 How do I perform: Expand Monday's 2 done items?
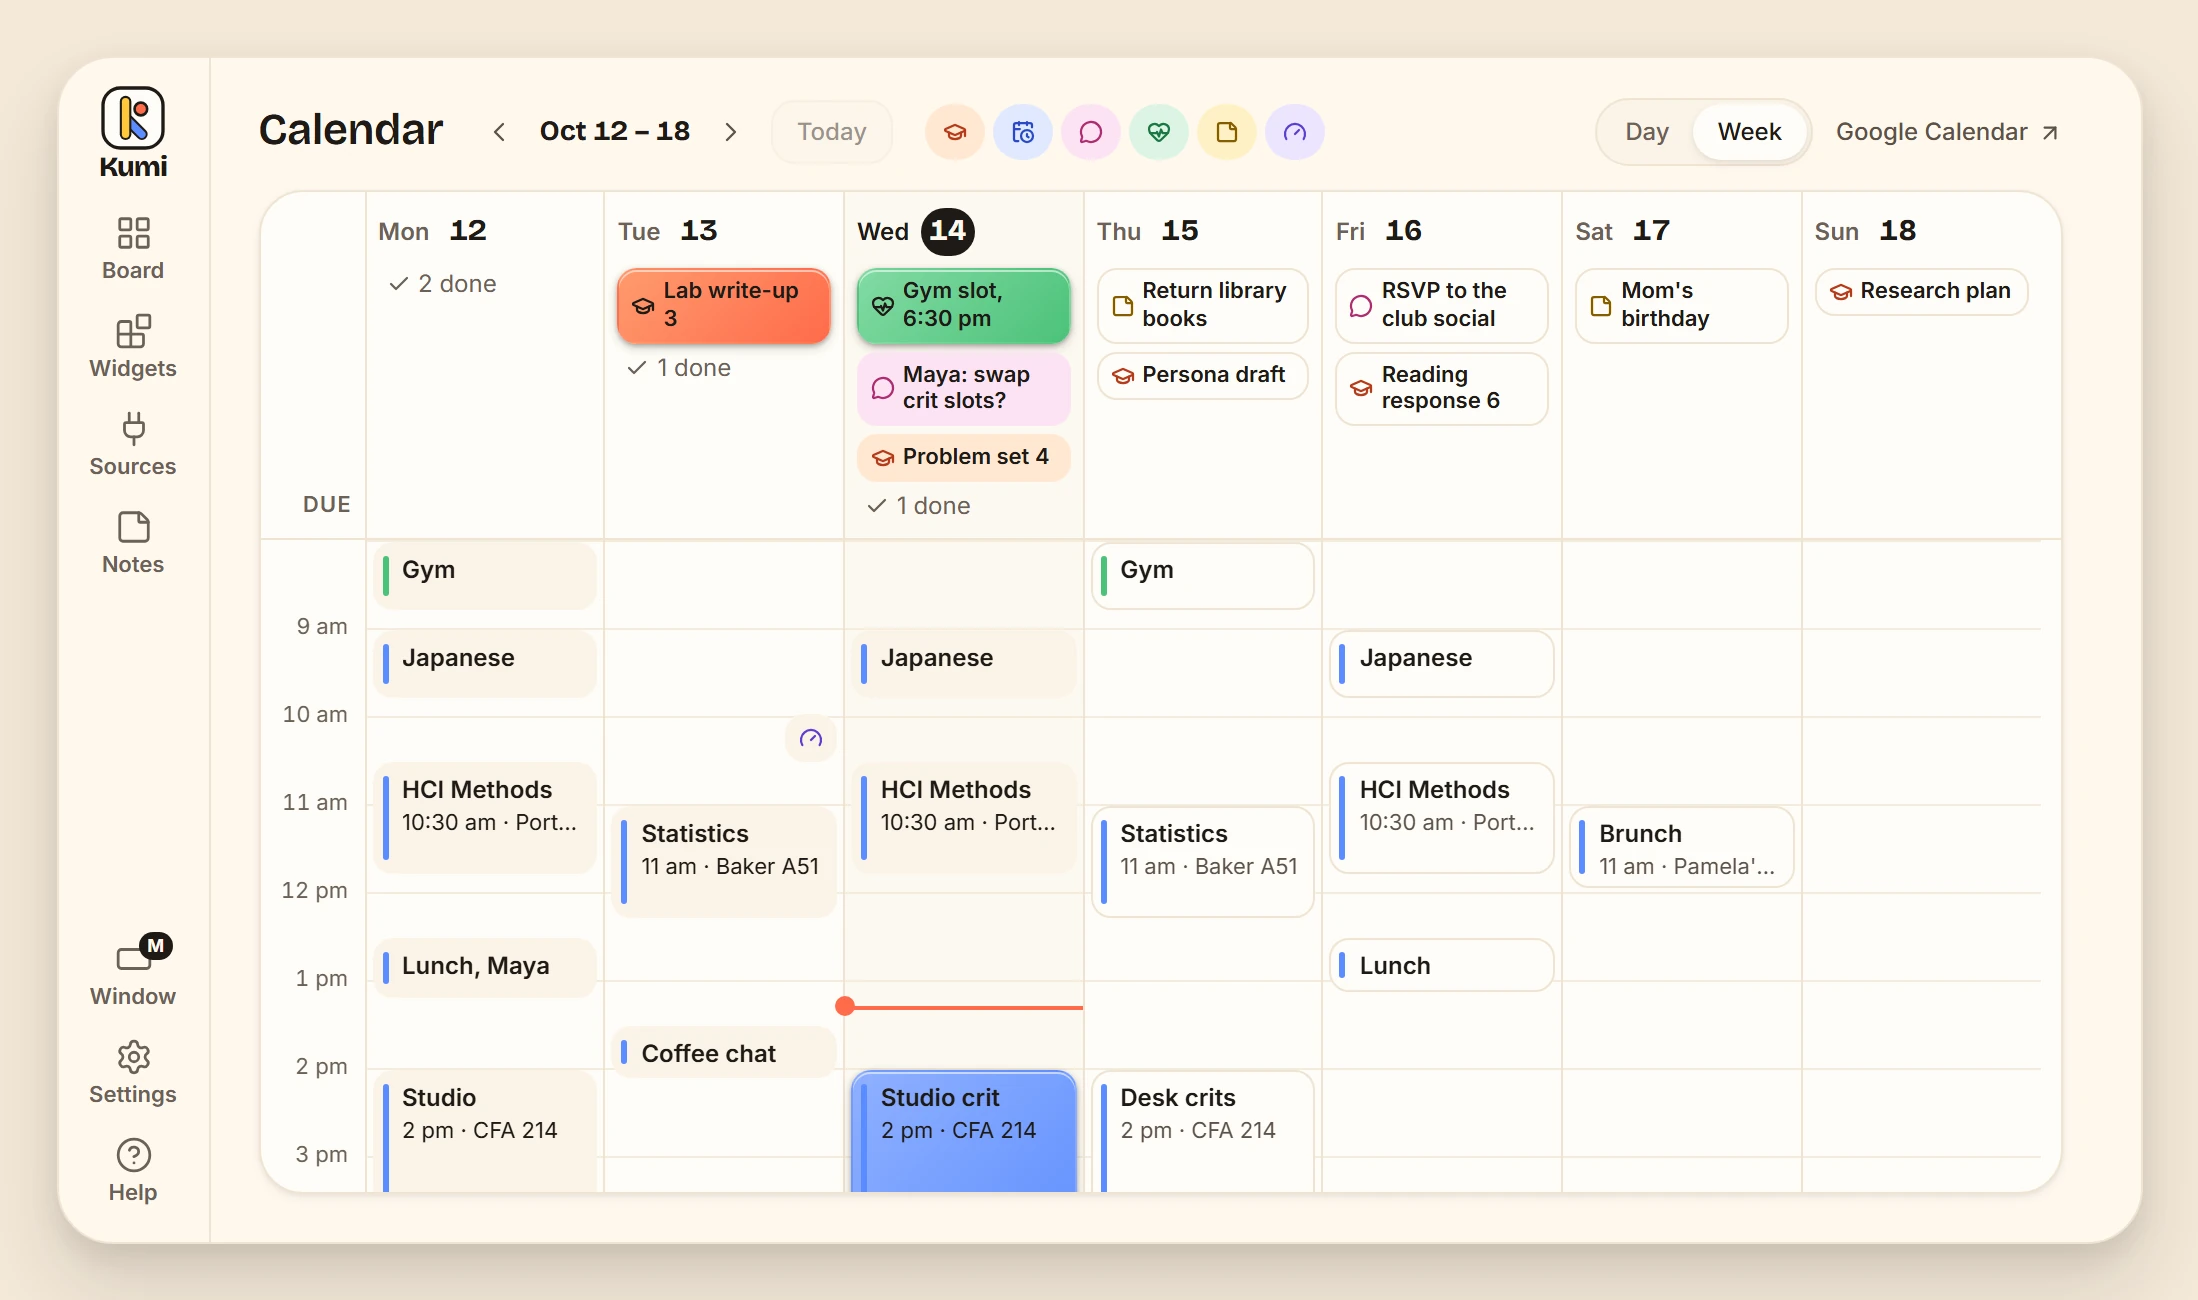(443, 284)
